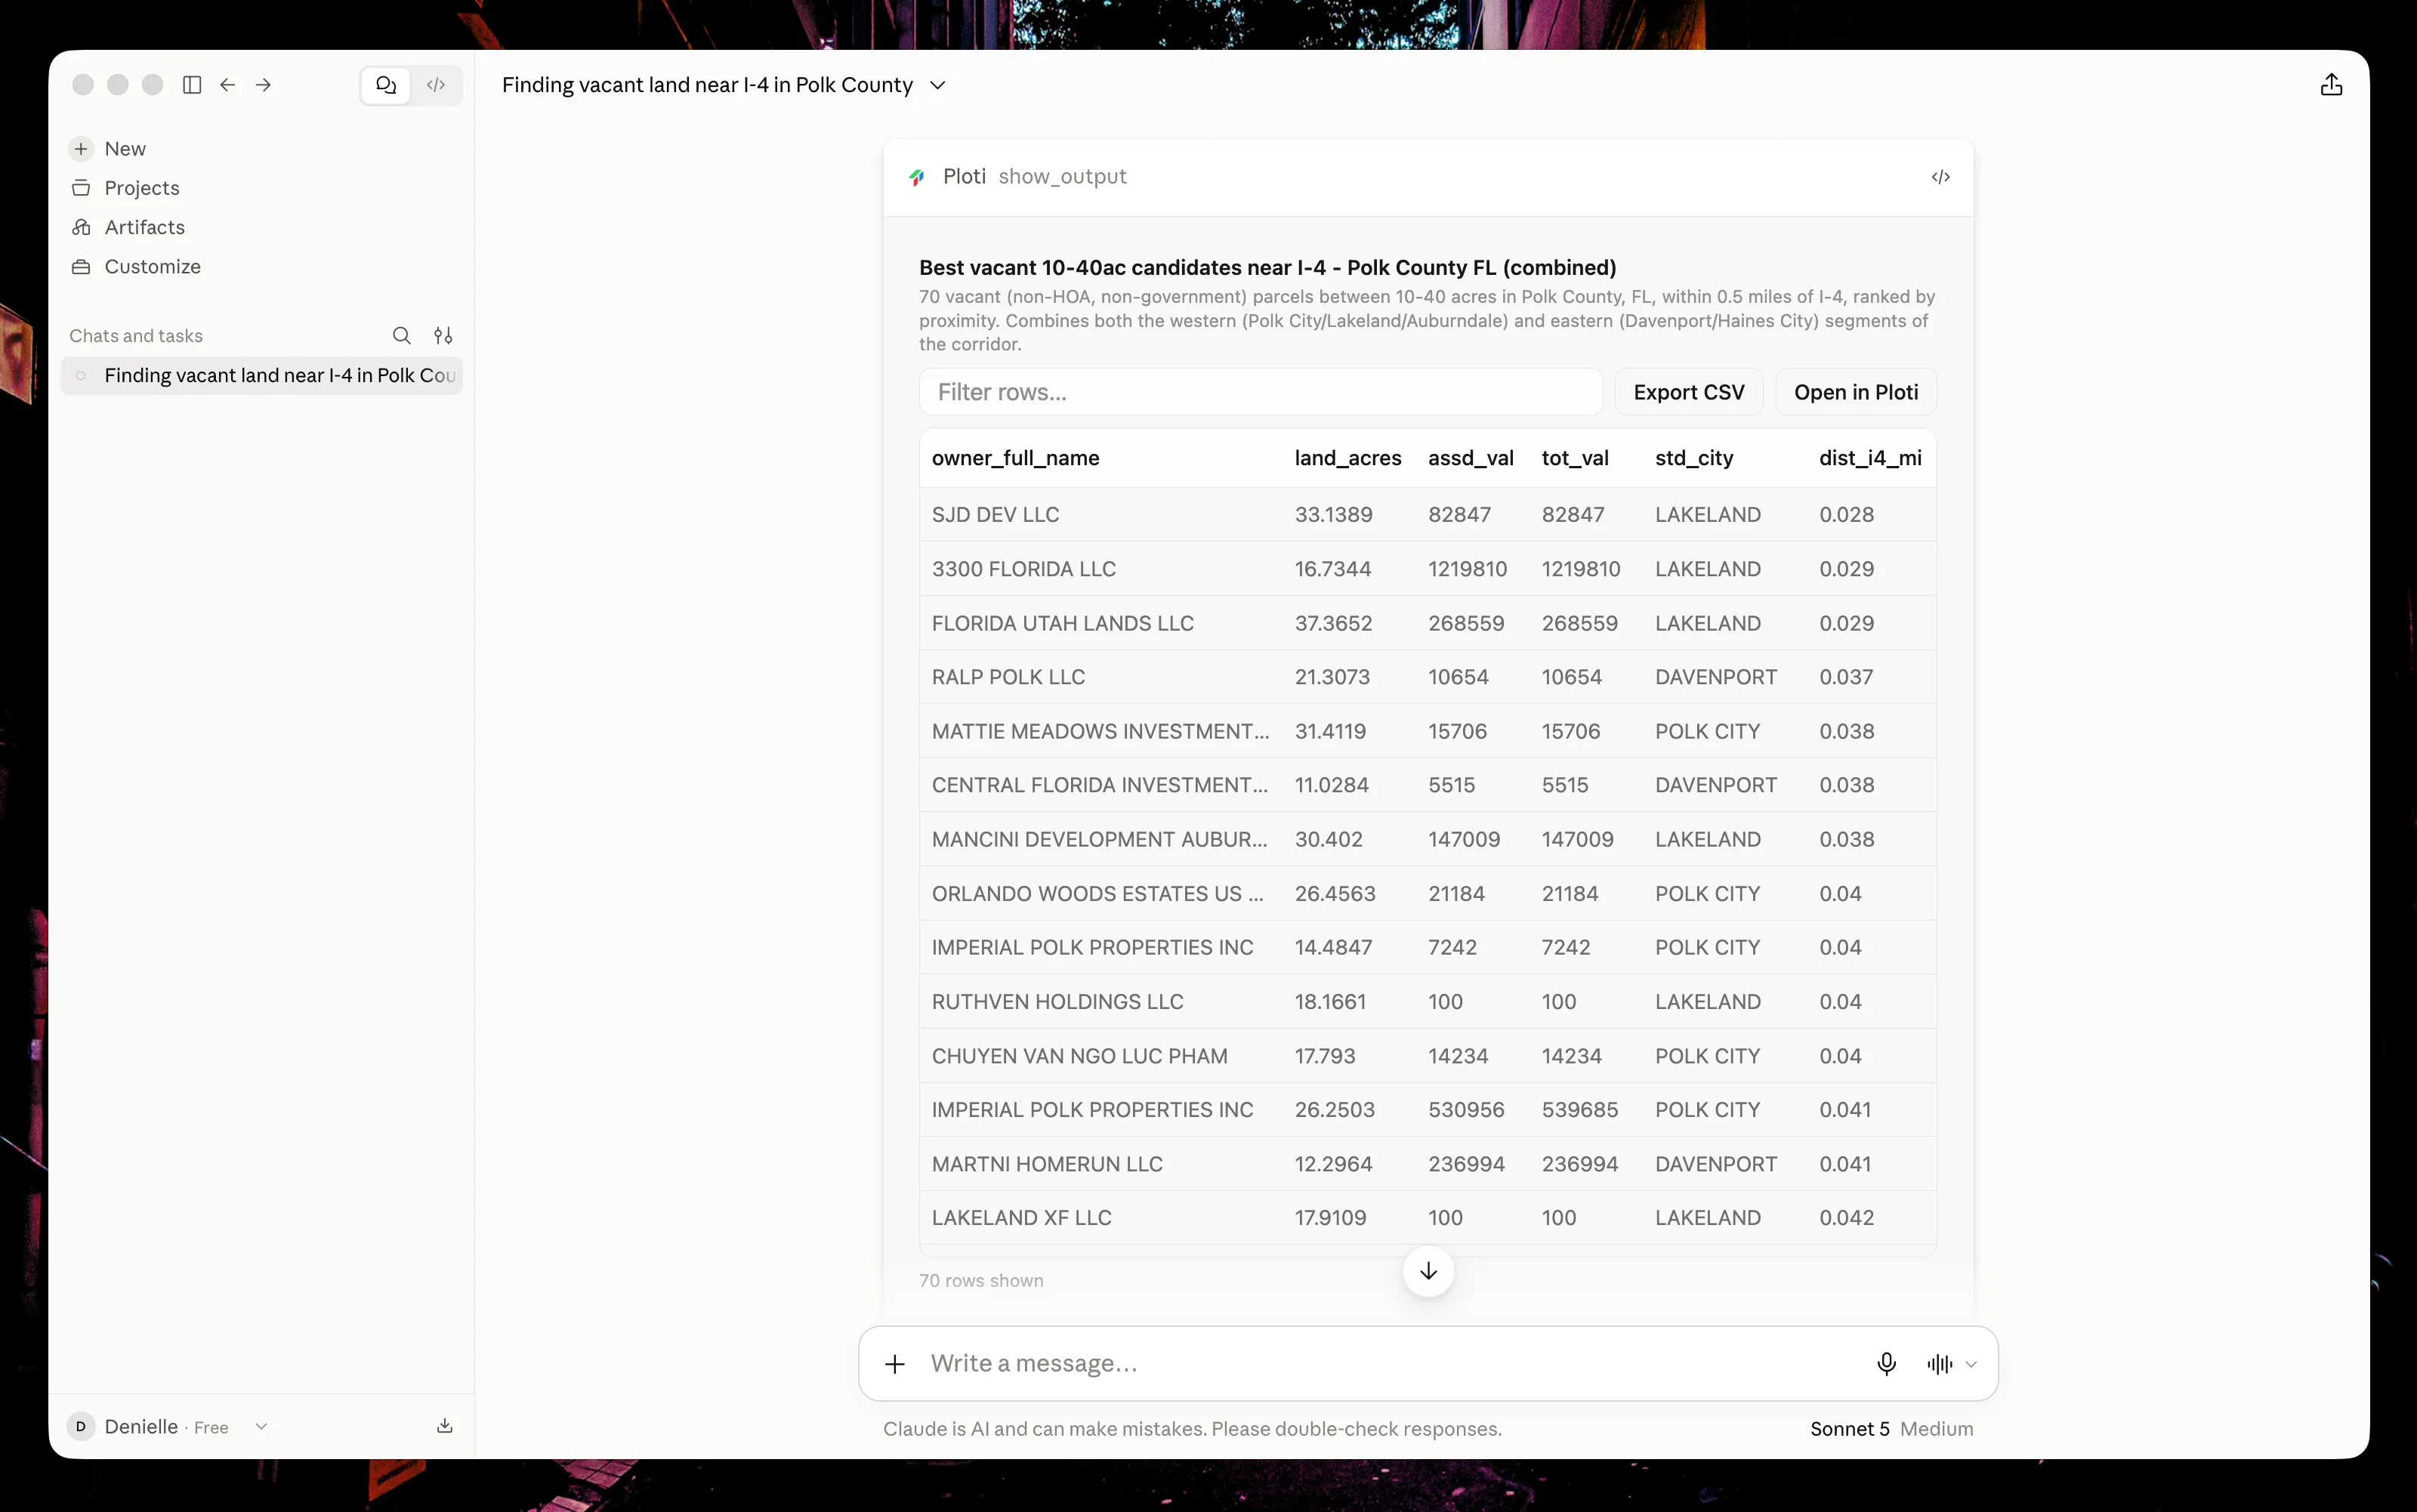Add attachment with the plus icon
This screenshot has height=1512, width=2417.
pos(895,1364)
